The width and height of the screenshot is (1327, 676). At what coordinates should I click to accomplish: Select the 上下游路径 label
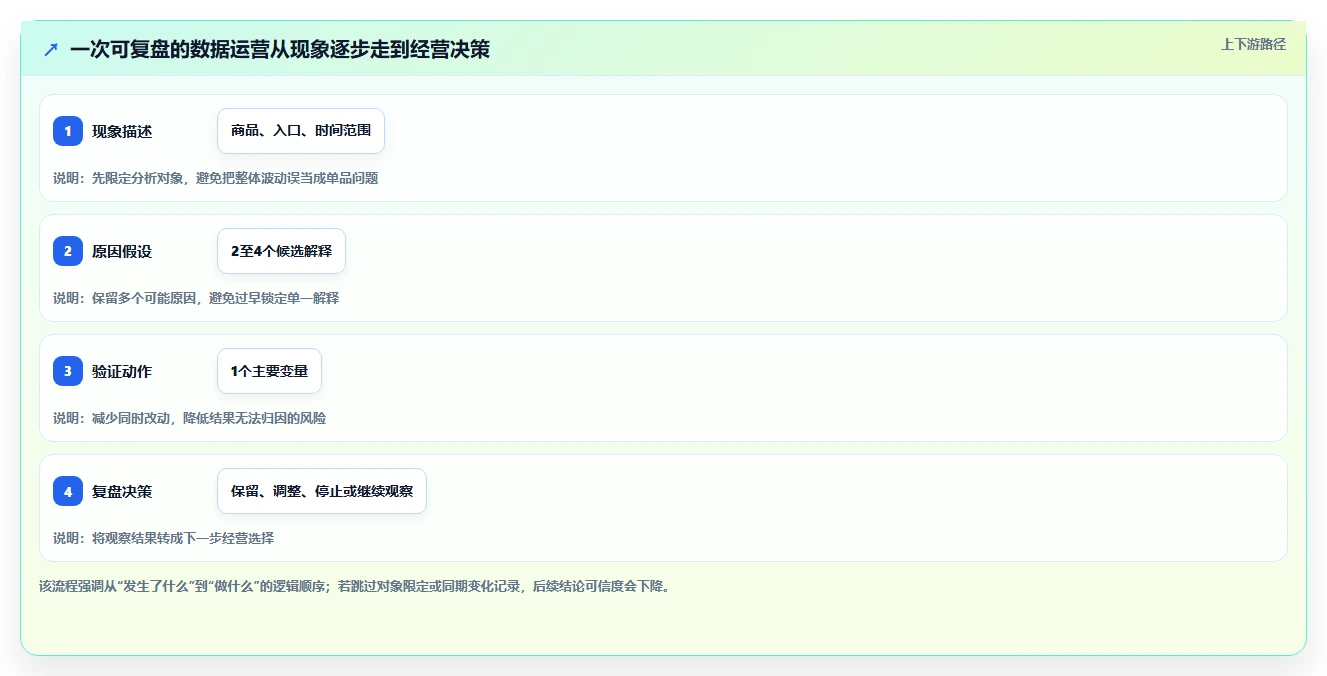(1253, 44)
